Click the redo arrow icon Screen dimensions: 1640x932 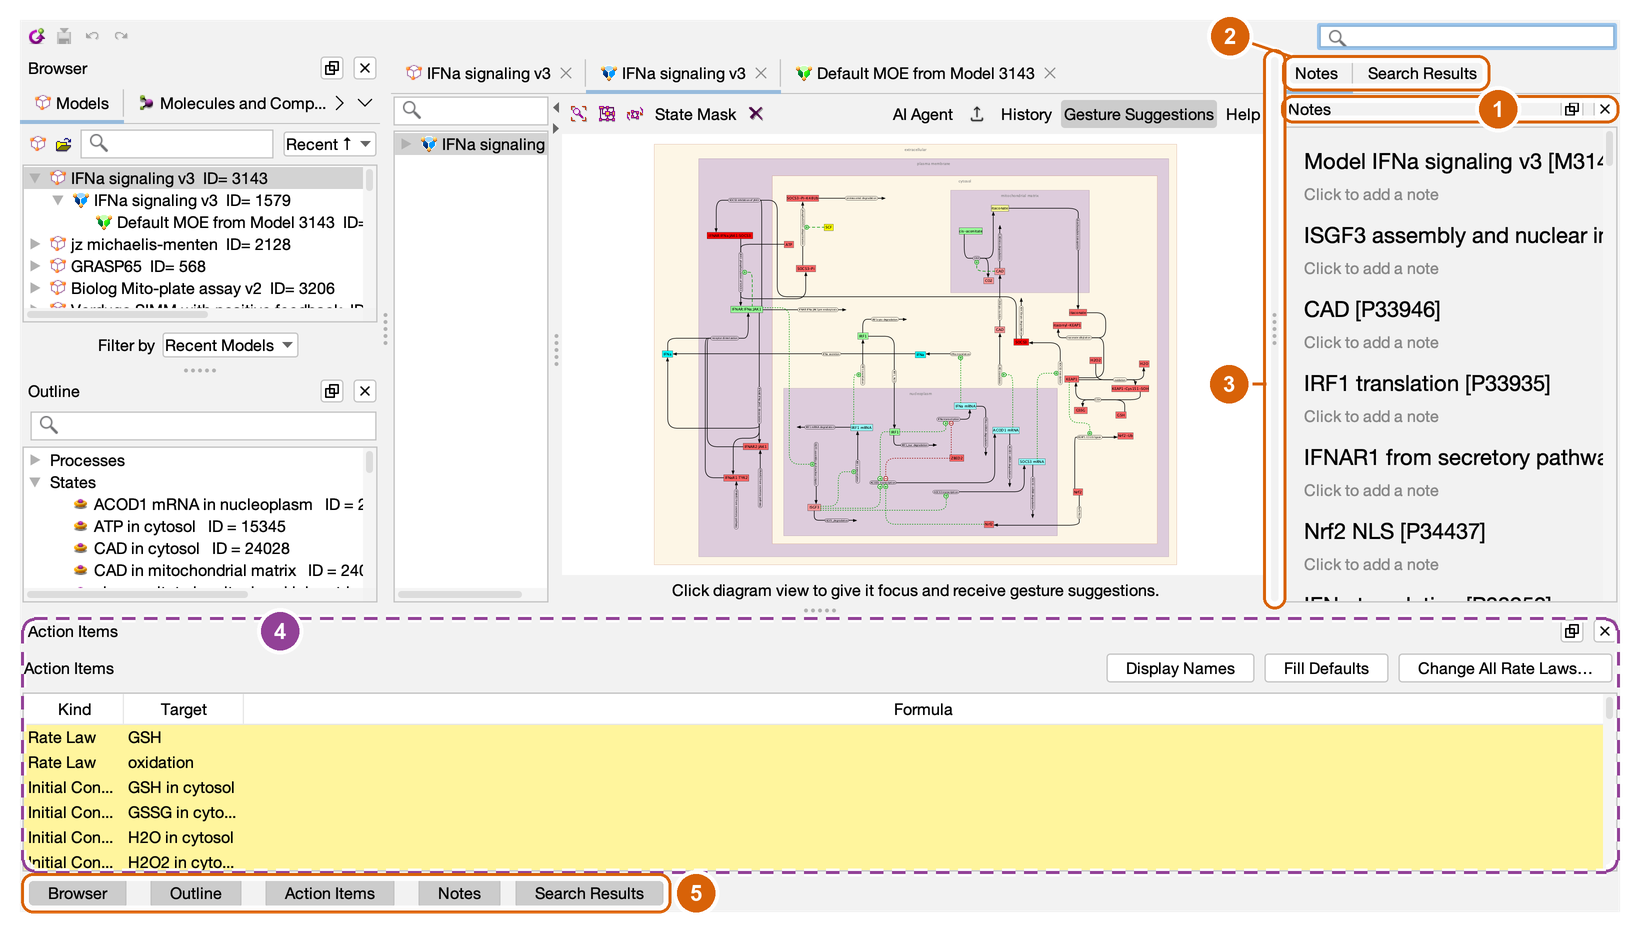(121, 36)
